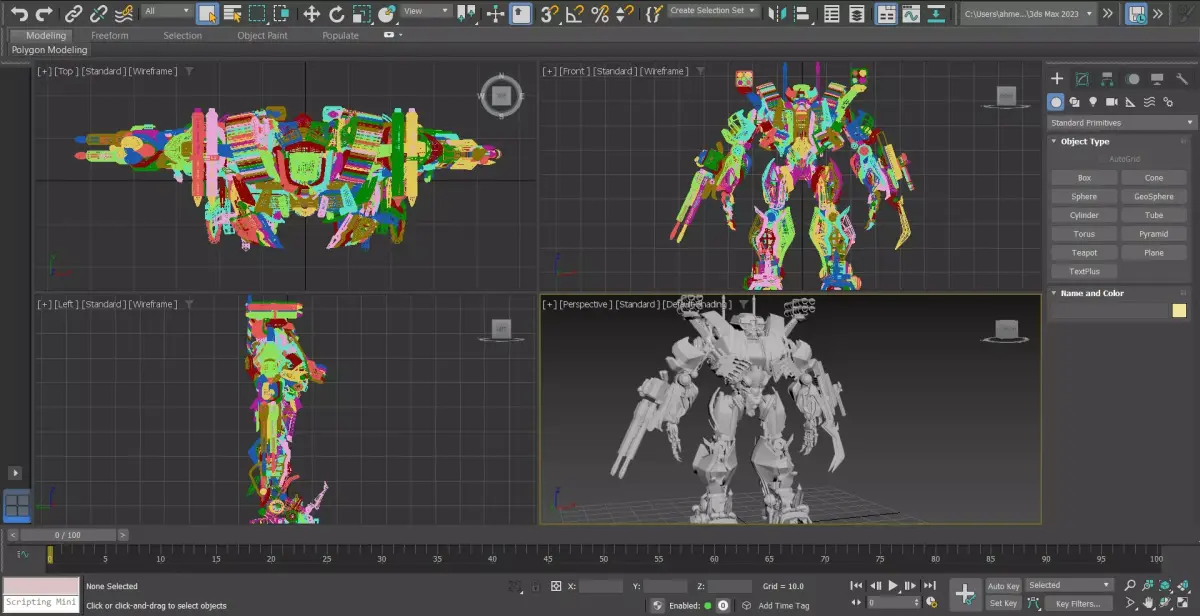Click the Undo arrow icon
The image size is (1200, 616).
pos(18,14)
